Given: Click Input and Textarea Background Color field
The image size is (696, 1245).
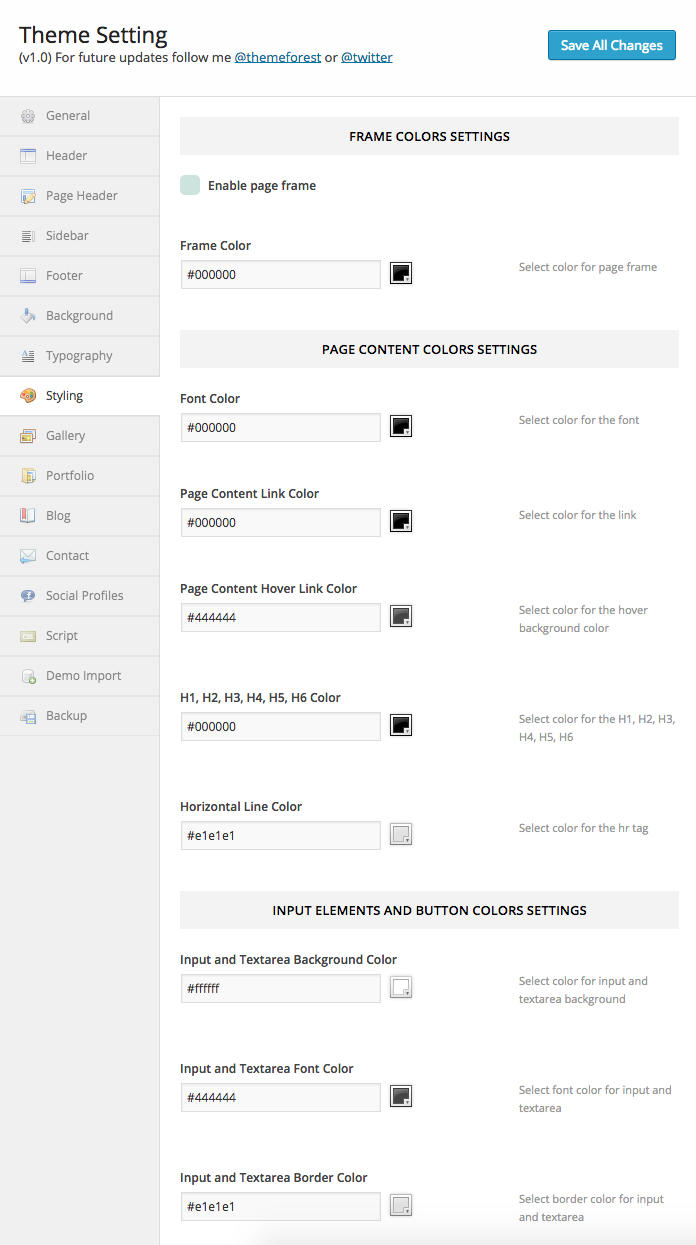Looking at the screenshot, I should click(280, 989).
